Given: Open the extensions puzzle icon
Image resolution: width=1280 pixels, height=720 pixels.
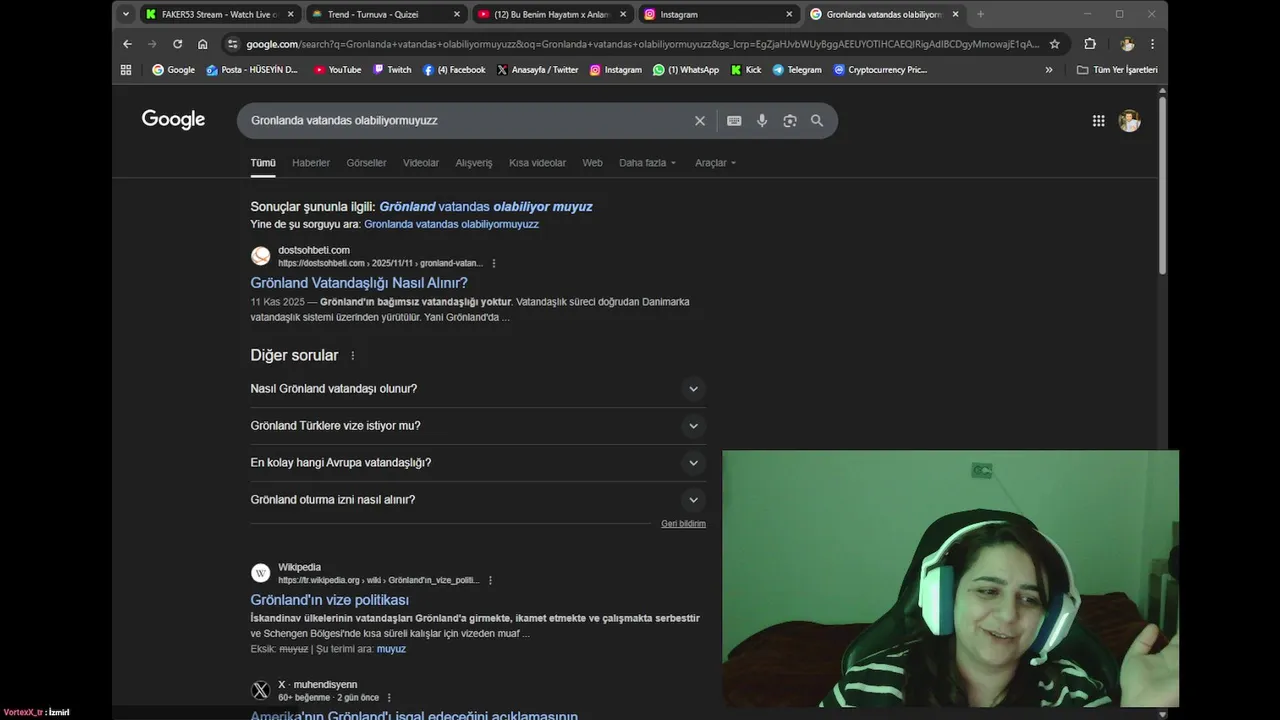Looking at the screenshot, I should click(1090, 44).
